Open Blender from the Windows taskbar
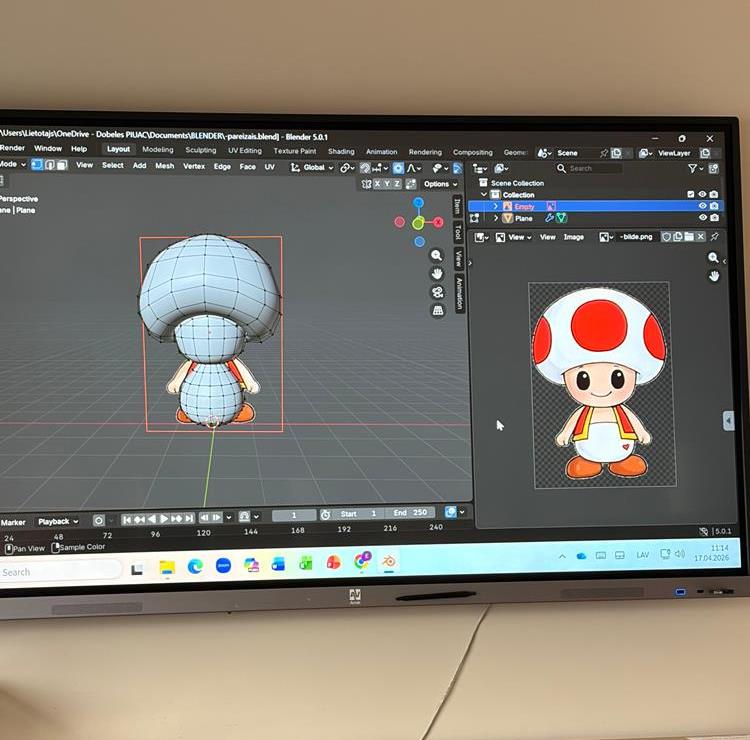Image resolution: width=750 pixels, height=740 pixels. 389,561
